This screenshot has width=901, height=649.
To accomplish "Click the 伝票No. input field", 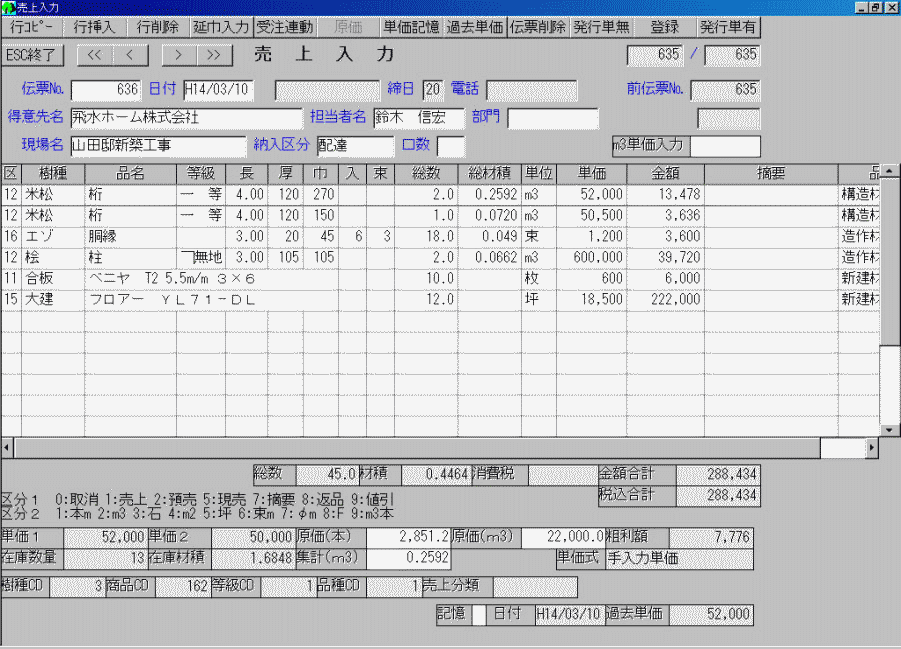I will [105, 89].
